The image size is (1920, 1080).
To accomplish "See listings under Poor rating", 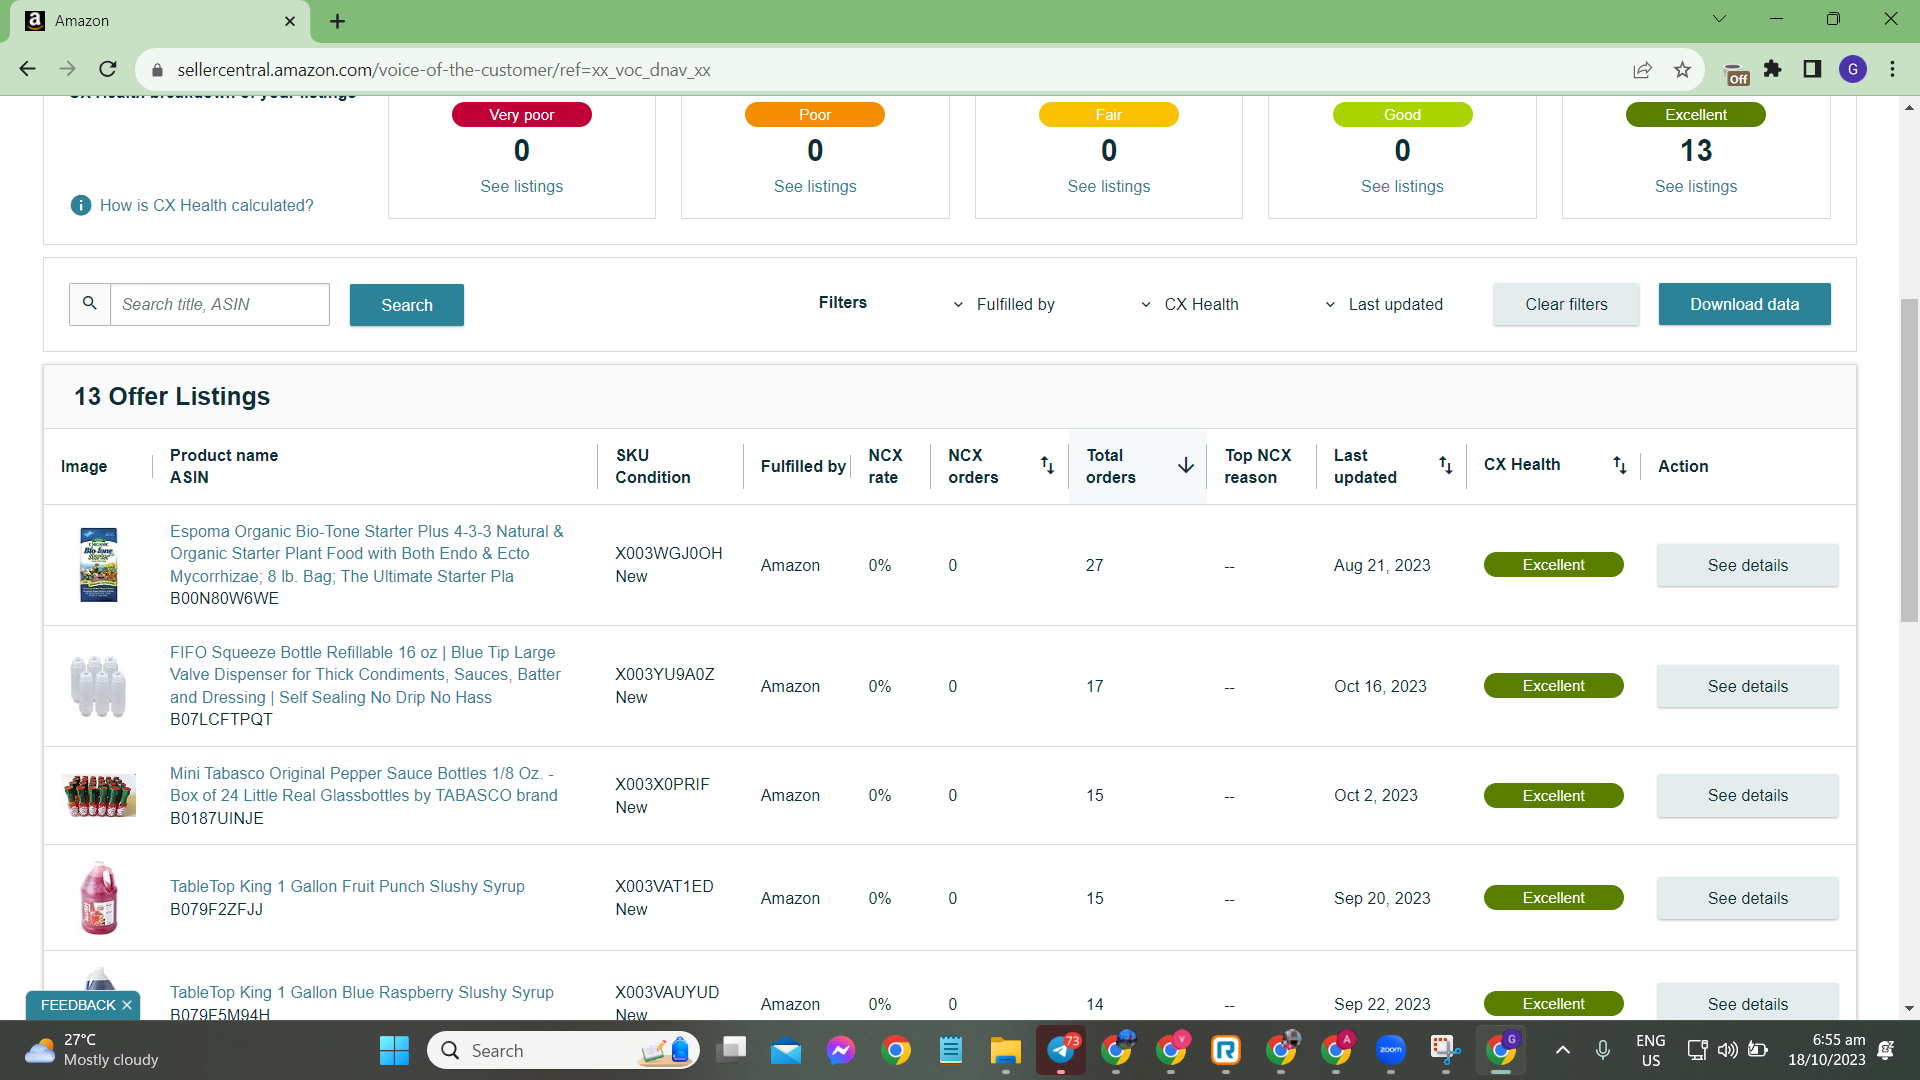I will pos(815,186).
